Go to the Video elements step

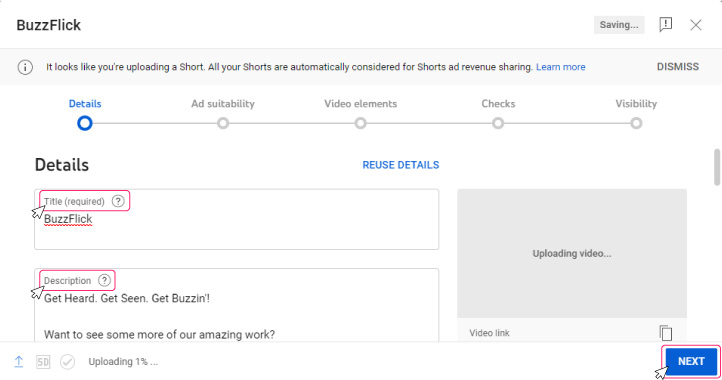361,104
